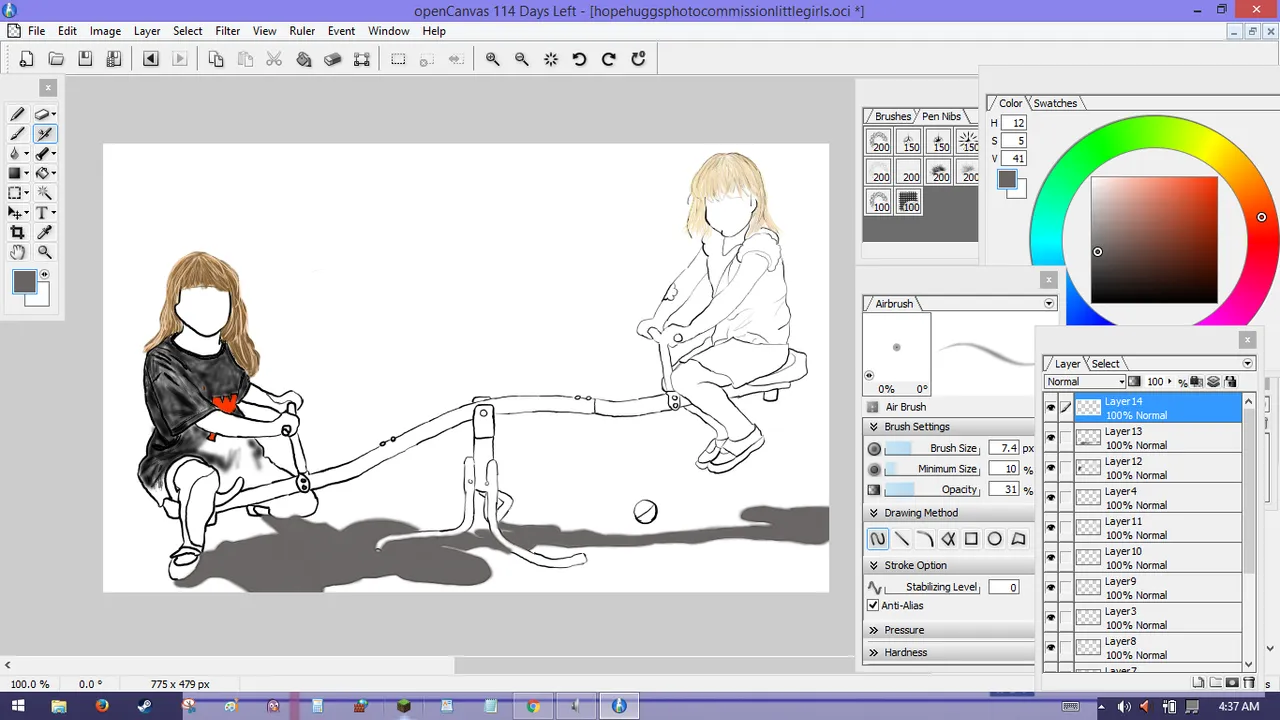Switch to the Pen Nibs tab
This screenshot has height=720, width=1280.
click(941, 116)
